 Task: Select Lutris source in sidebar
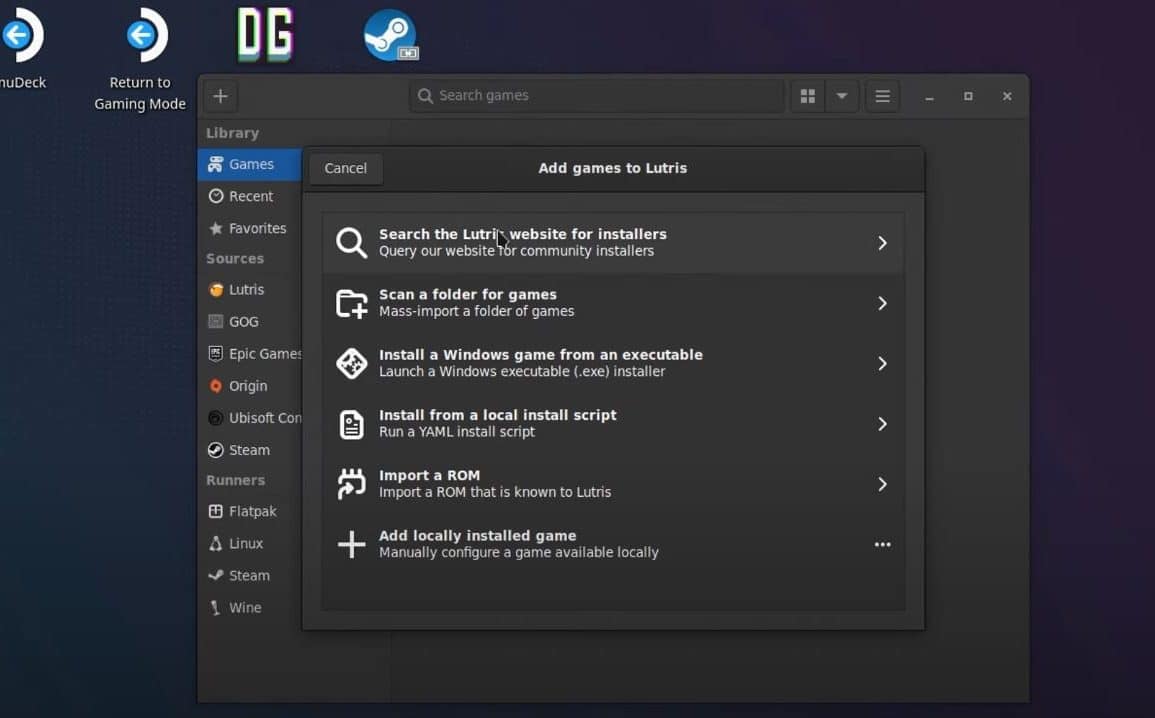[x=250, y=289]
